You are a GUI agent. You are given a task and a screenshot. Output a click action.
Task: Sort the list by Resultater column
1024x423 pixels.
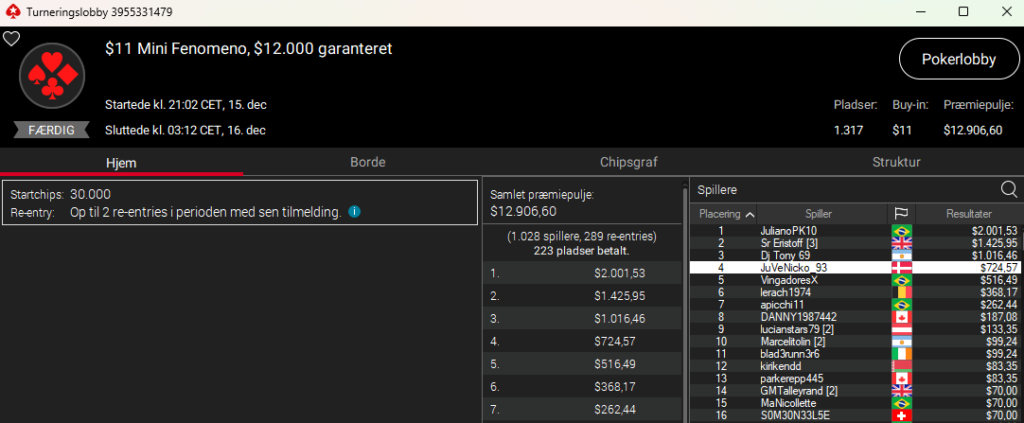(968, 214)
